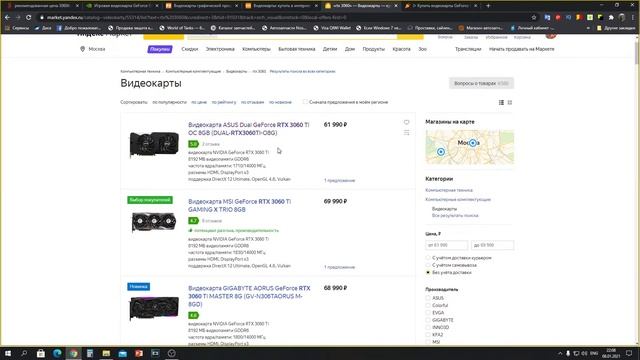640x360 pixels.
Task: Show hidden system tray icons
Action: (x=560, y=353)
